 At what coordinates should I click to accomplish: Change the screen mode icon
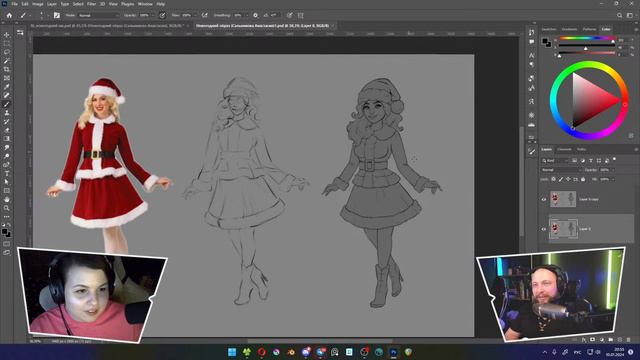pos(7,253)
